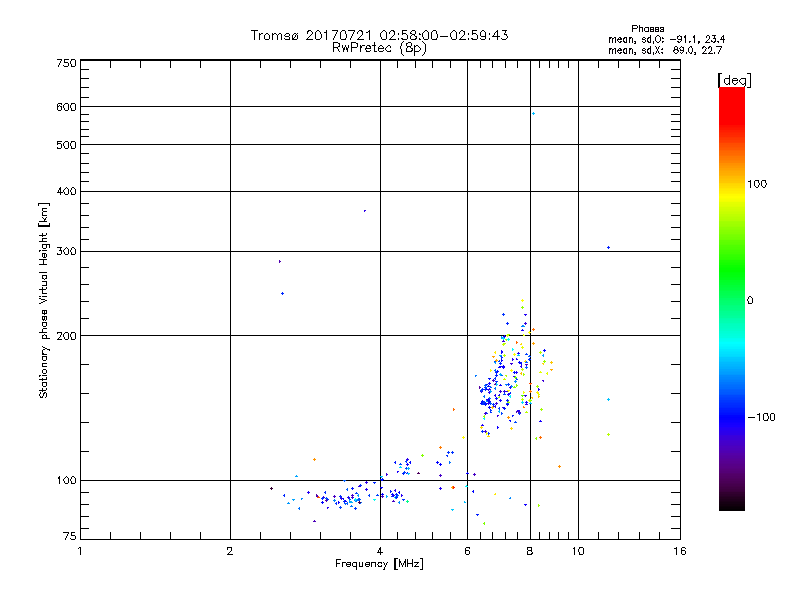Click the plot title 'Tromsø 20170721 02:58:00-02:59:43'
This screenshot has height=600, width=800.
[379, 35]
